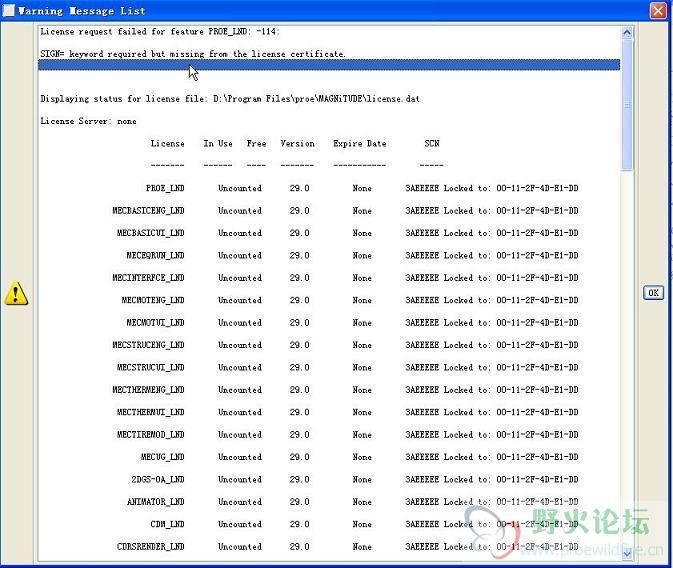This screenshot has height=568, width=673.
Task: Click the SCN lock text in MECTIREMOD_LND row
Action: [x=491, y=434]
